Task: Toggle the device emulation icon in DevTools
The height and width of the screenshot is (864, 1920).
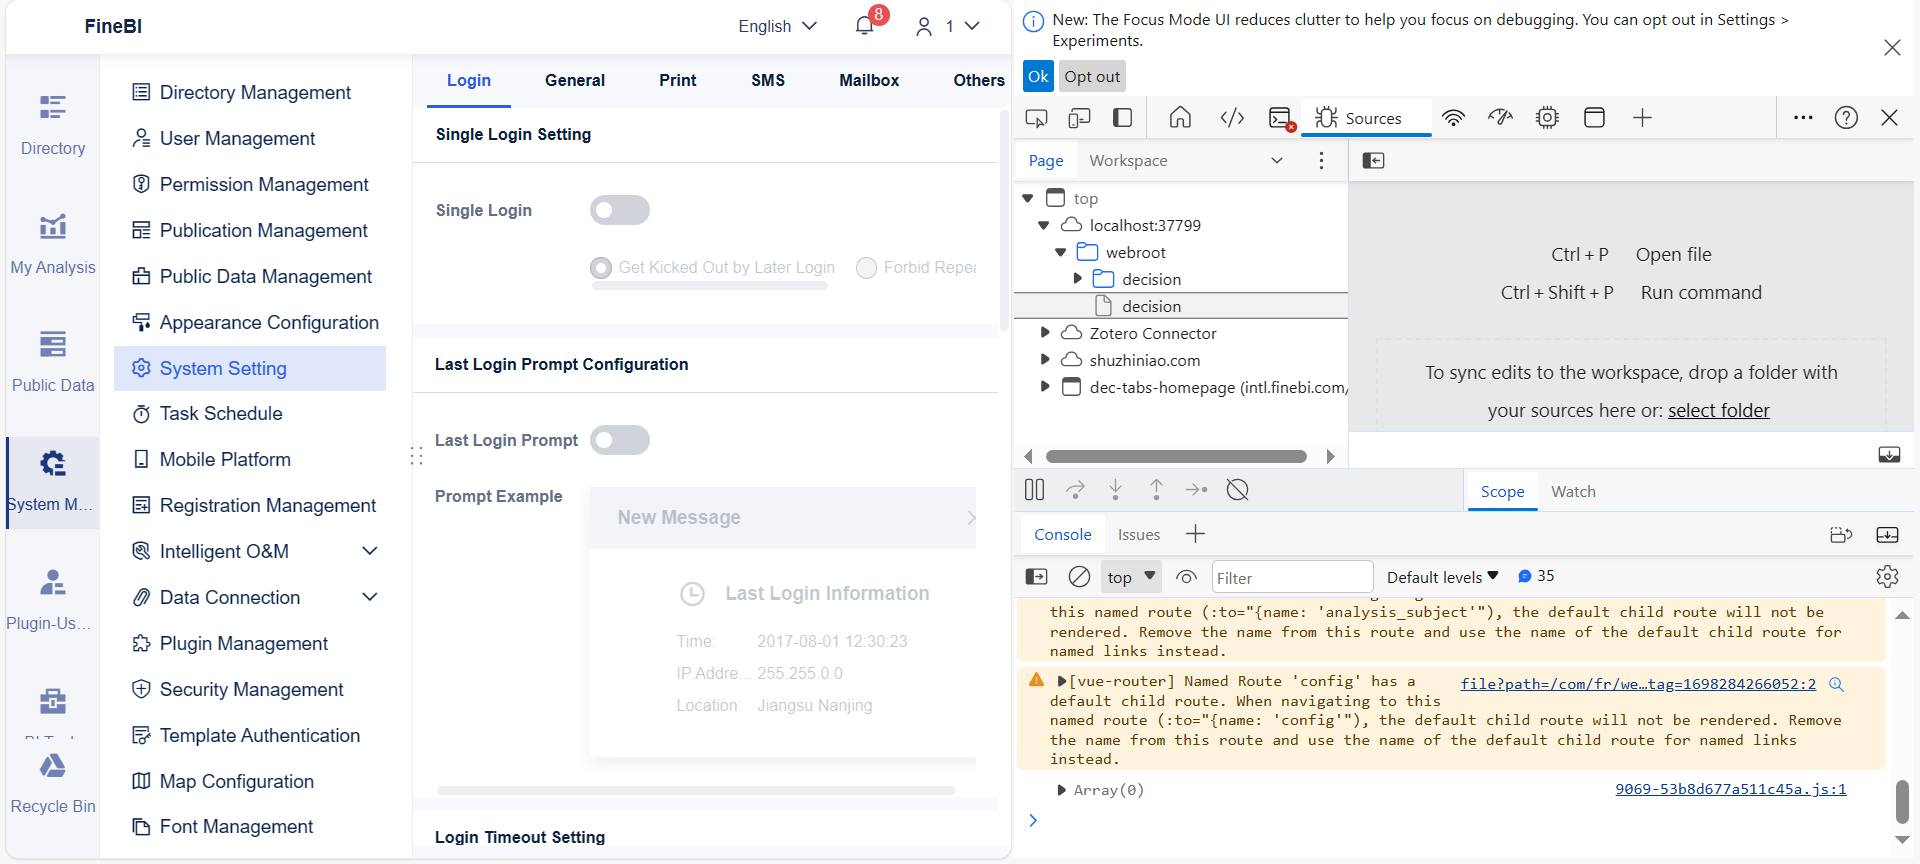Action: [x=1079, y=118]
